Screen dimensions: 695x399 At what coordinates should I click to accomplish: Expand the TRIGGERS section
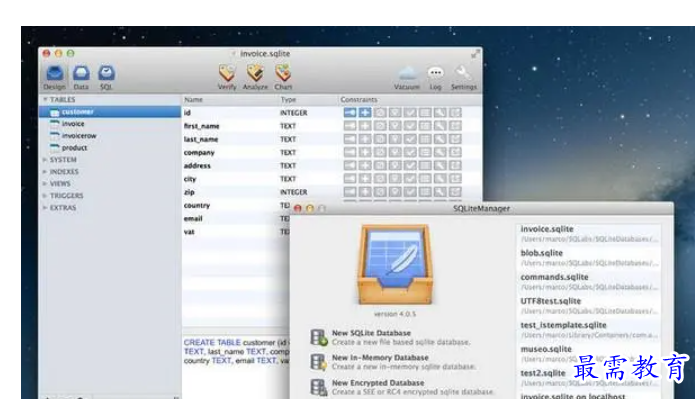pos(45,196)
